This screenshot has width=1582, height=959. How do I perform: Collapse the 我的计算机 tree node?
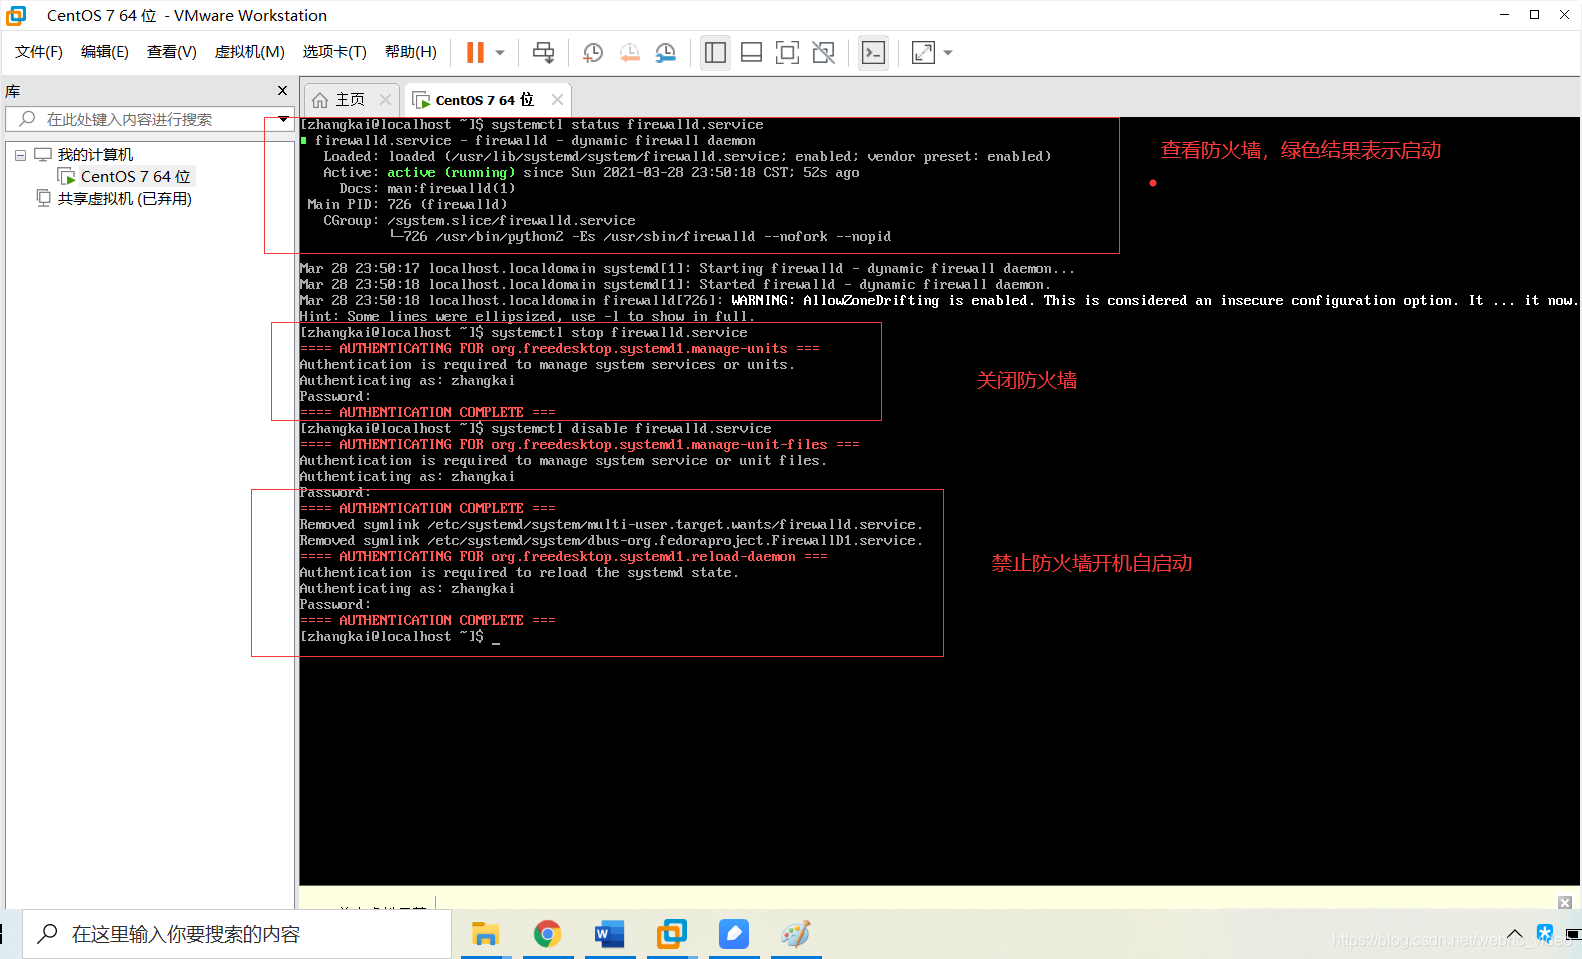click(x=20, y=155)
